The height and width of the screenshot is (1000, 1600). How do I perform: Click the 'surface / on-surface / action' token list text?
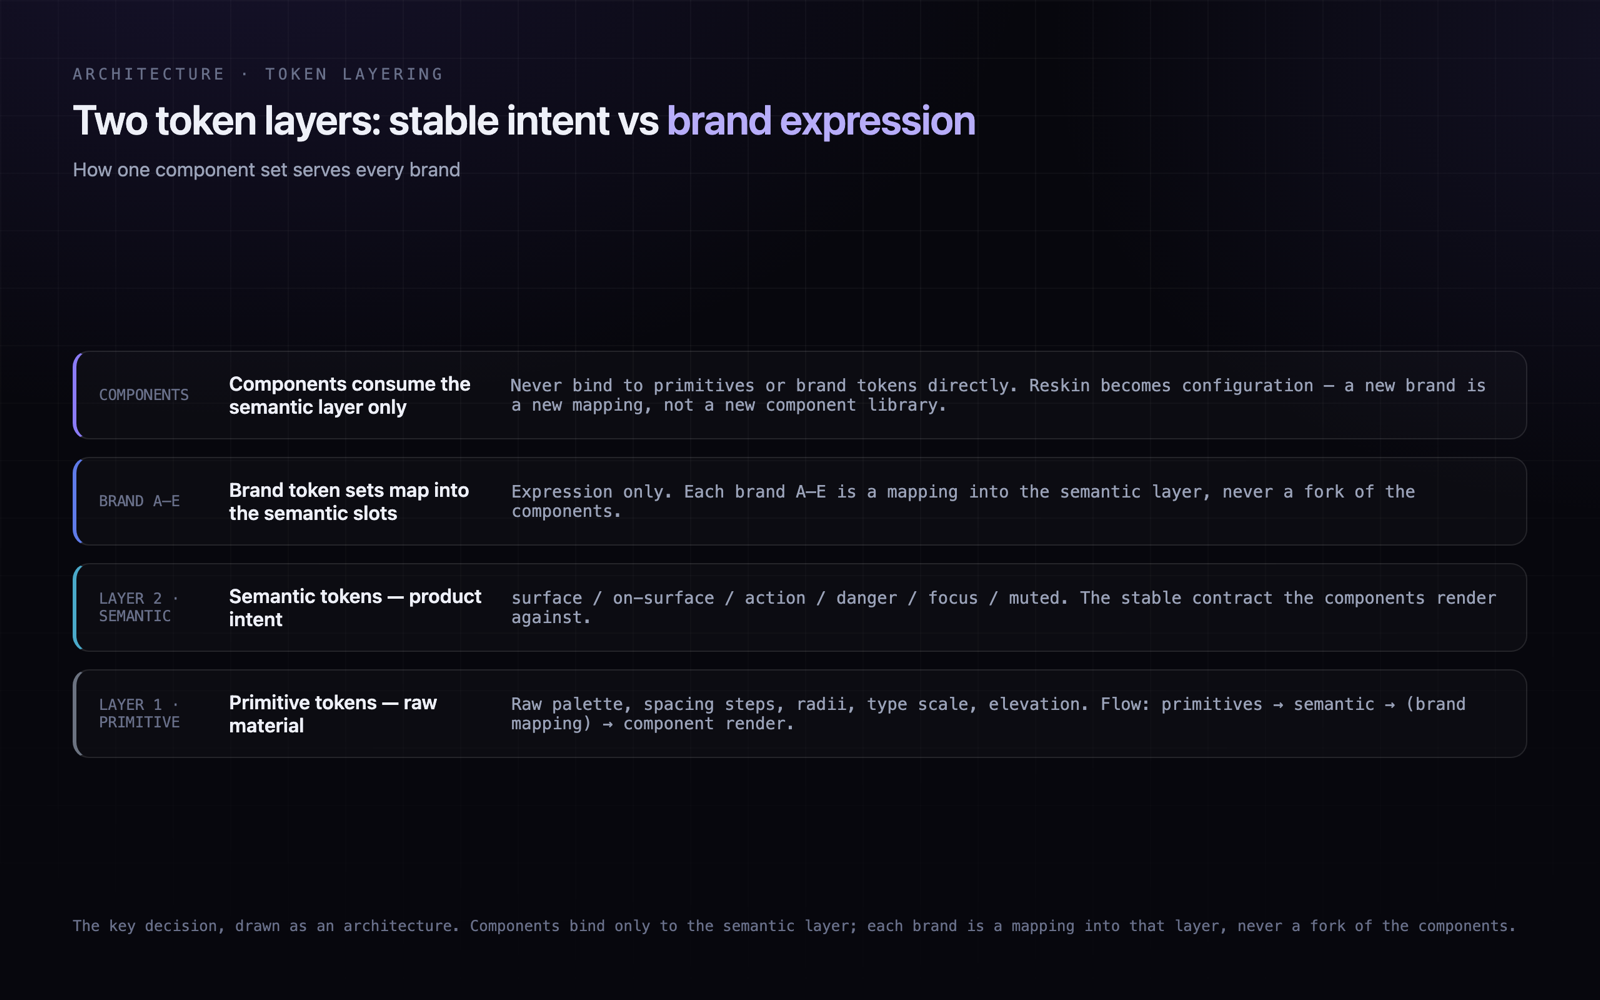click(1003, 607)
